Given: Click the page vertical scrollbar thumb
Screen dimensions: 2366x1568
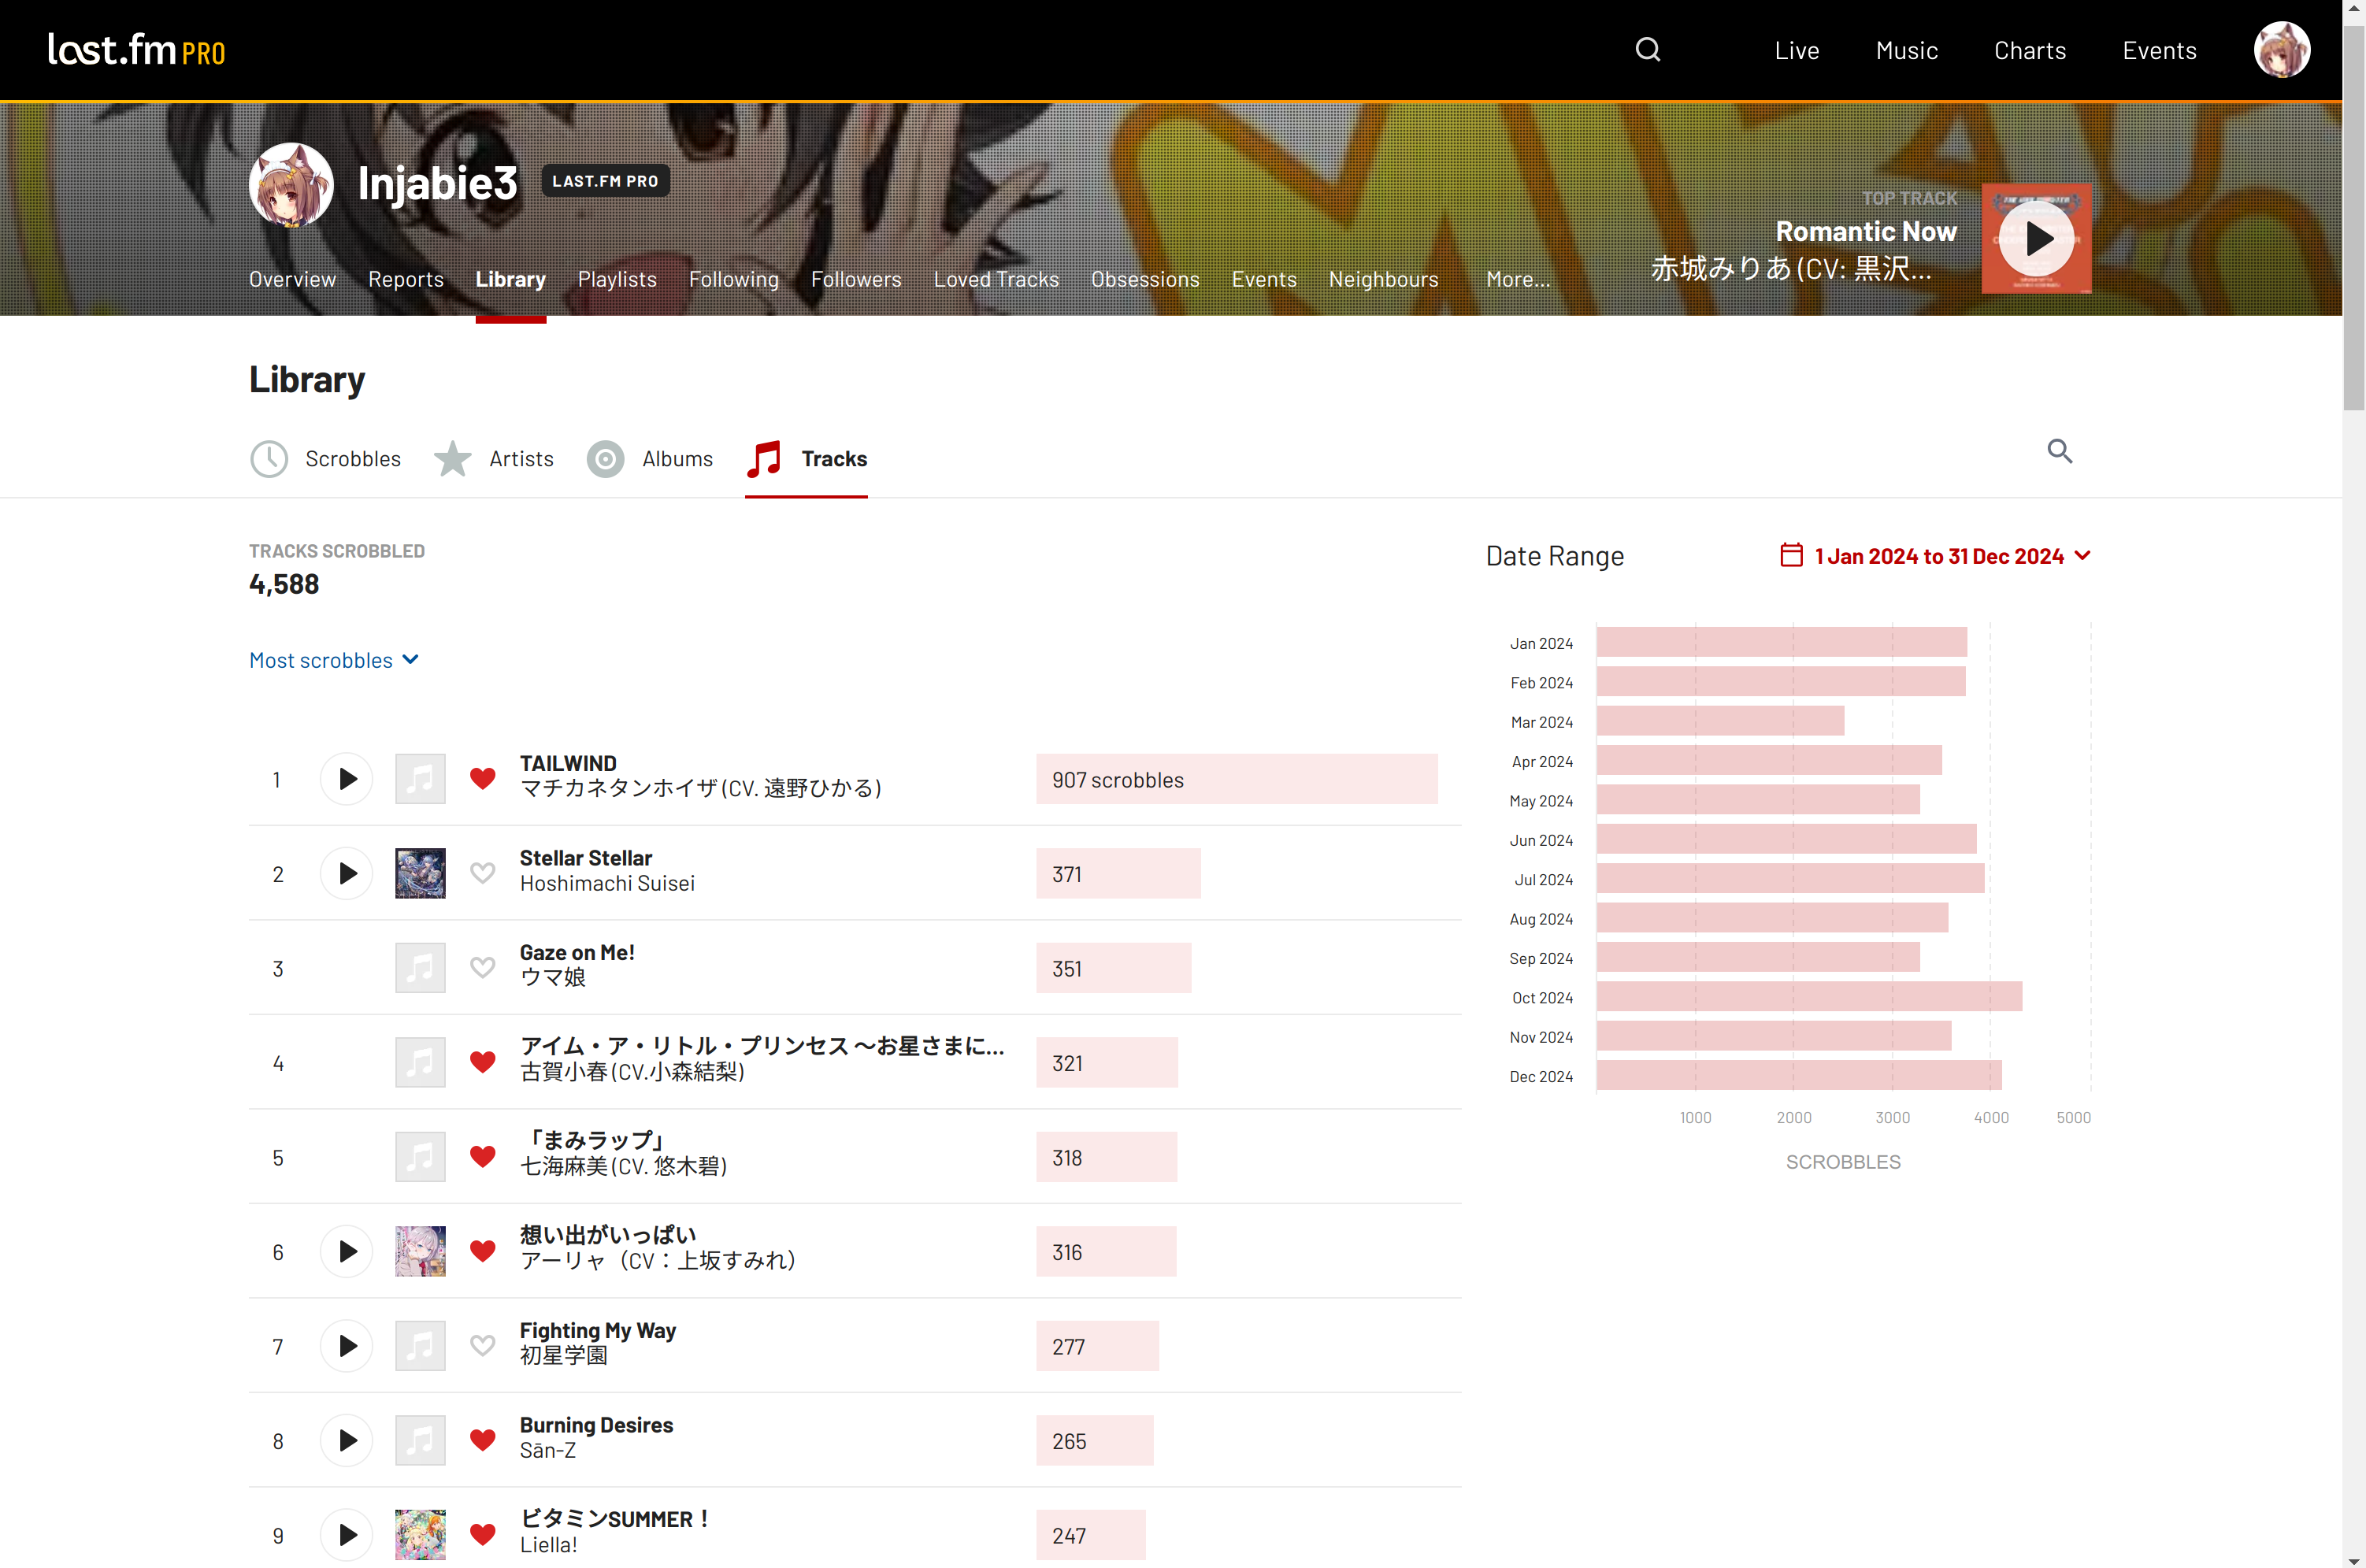Looking at the screenshot, I should [2354, 218].
